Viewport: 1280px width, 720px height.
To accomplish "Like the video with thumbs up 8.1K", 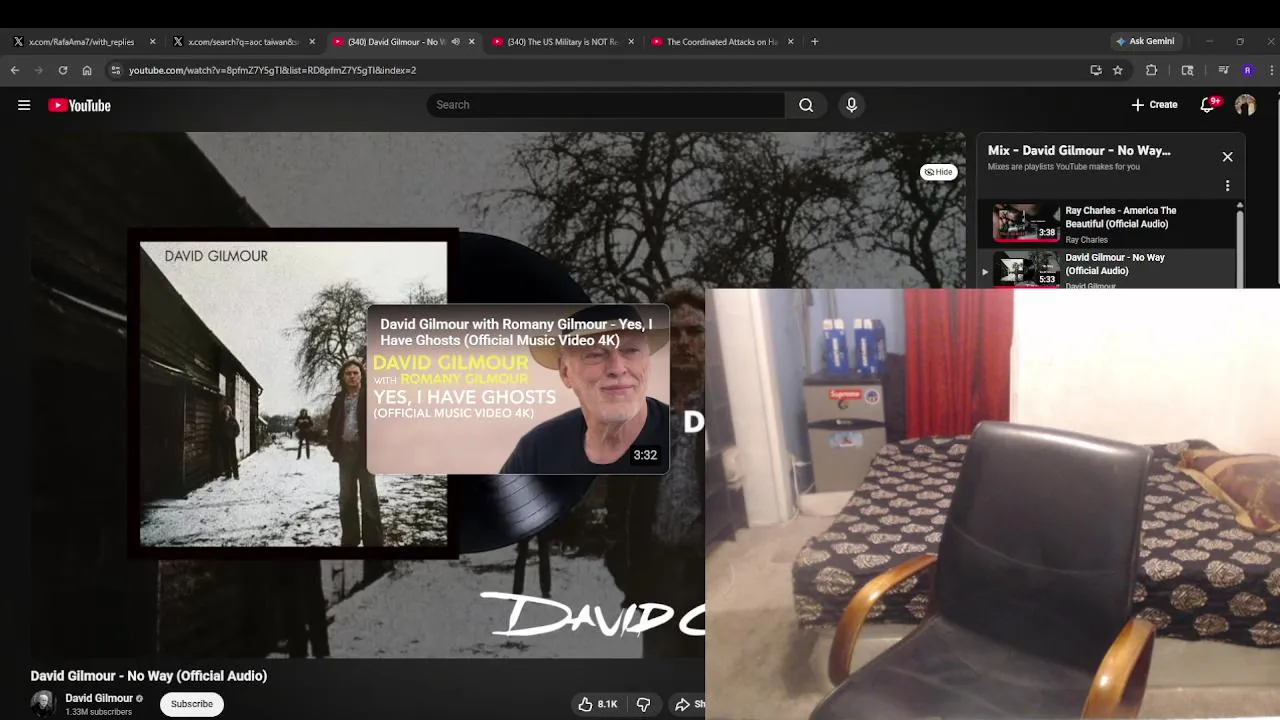I will coord(597,704).
